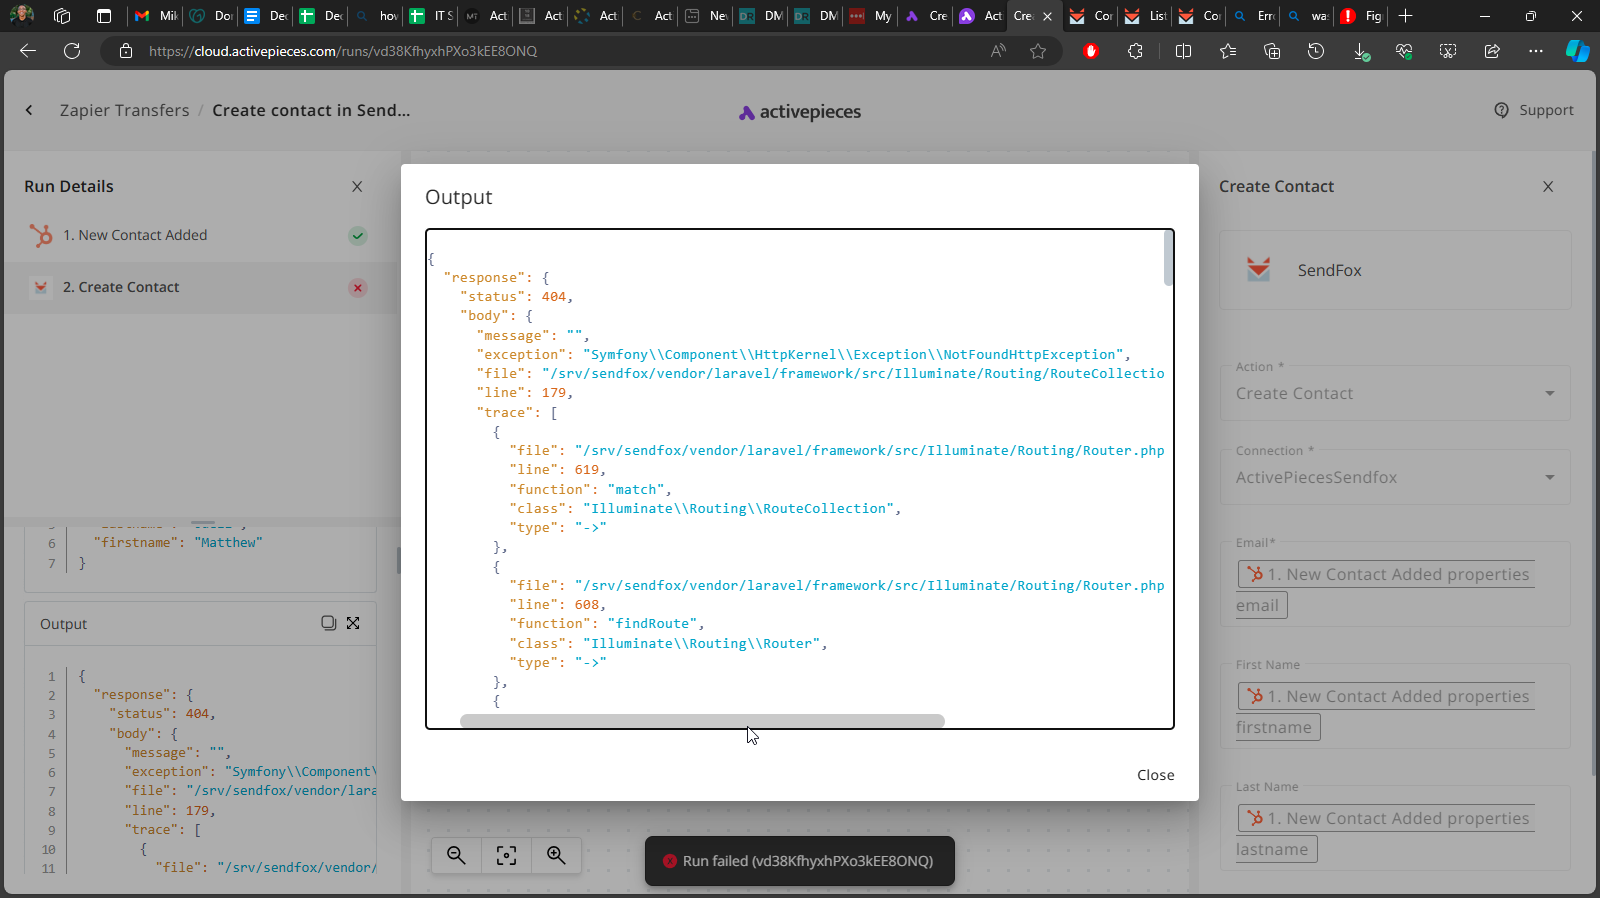Open Collections icon in toolbar
Viewport: 1600px width, 898px height.
[x=1272, y=51]
